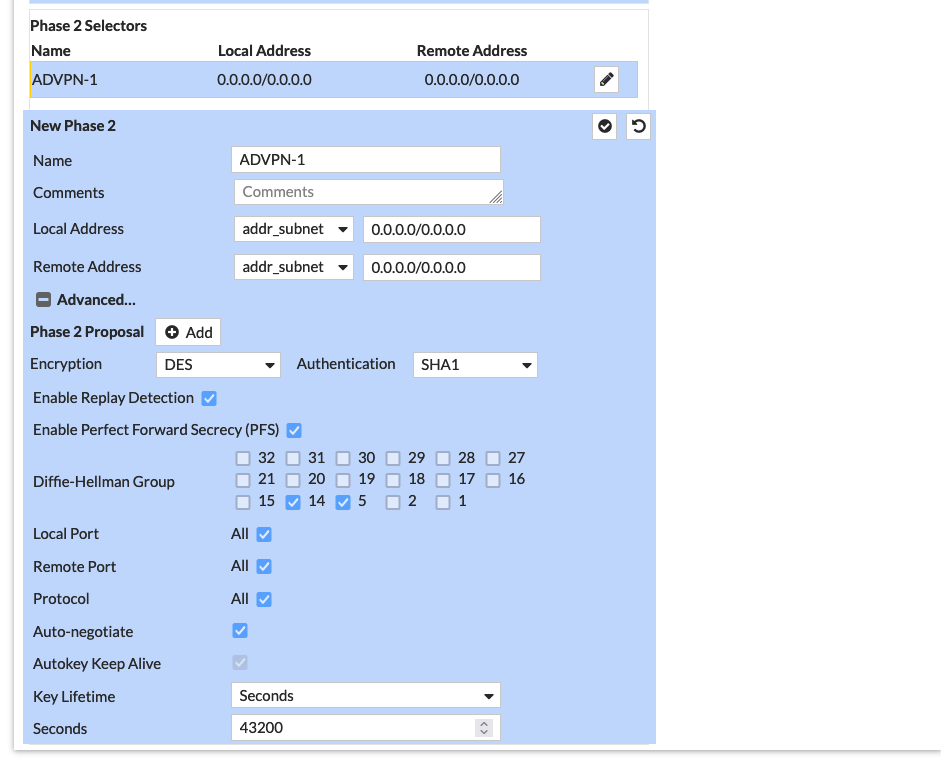Disable Replay Detection checkbox
Image resolution: width=941 pixels, height=758 pixels.
(209, 398)
